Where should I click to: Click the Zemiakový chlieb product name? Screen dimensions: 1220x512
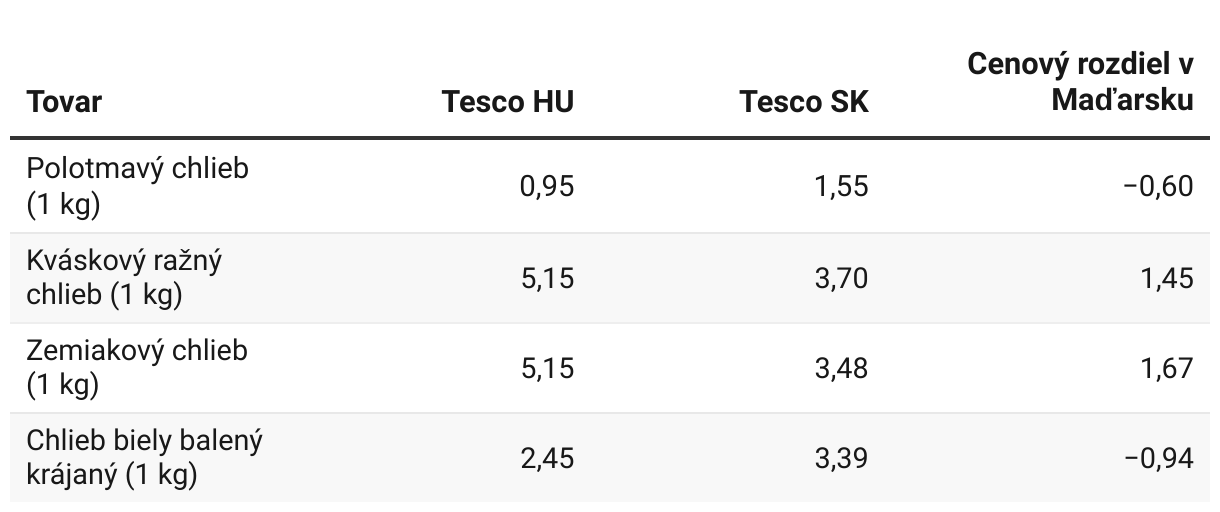[137, 367]
